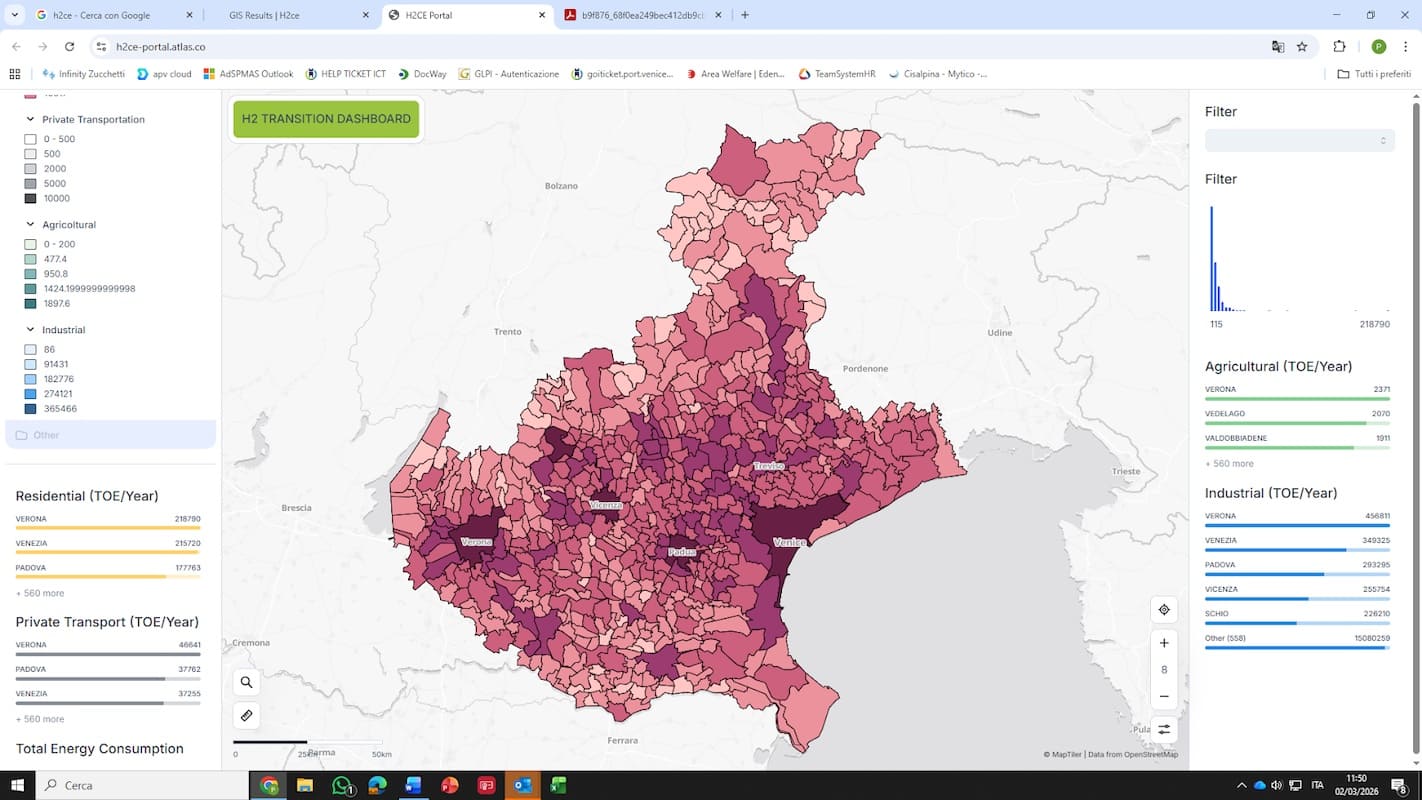The image size is (1422, 800).
Task: Bookmark page with the star icon
Action: click(1302, 47)
